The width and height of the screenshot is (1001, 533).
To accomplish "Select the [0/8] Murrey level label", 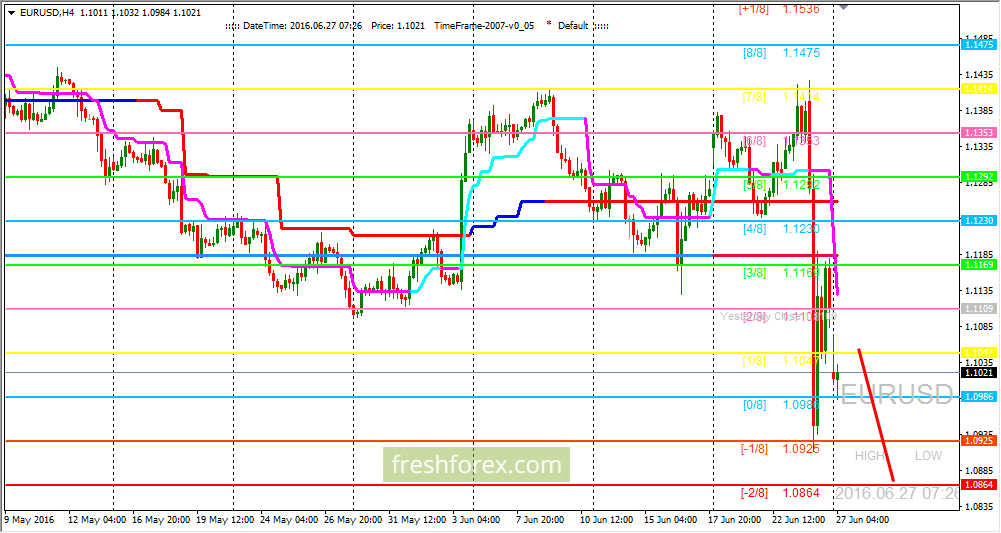I will point(754,405).
